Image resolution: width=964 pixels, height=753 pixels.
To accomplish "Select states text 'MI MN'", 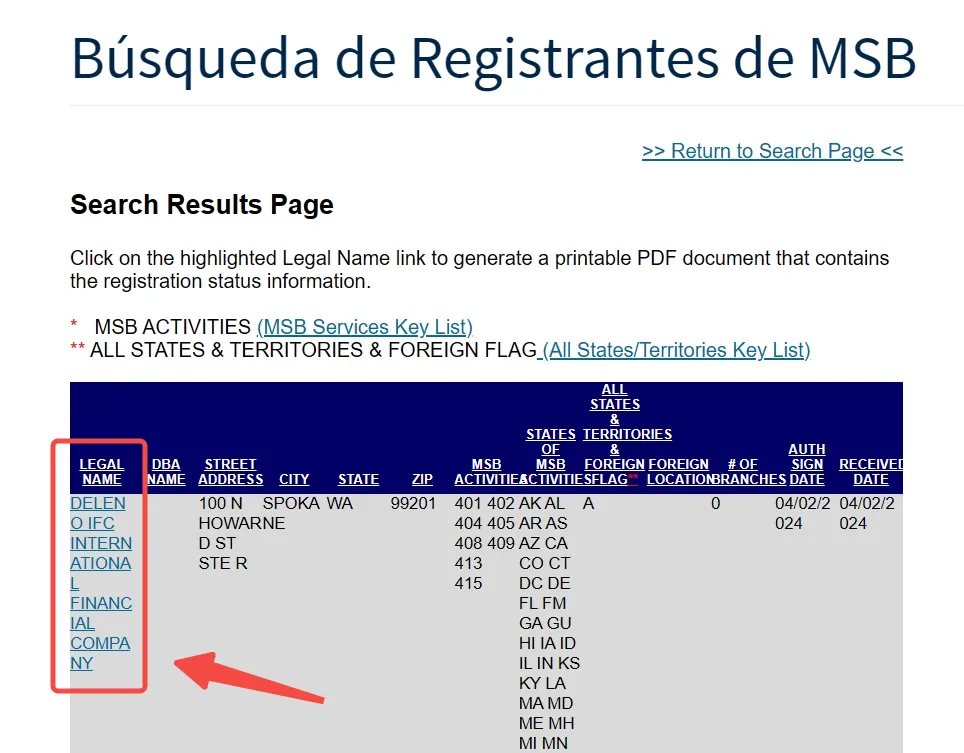I will [543, 743].
